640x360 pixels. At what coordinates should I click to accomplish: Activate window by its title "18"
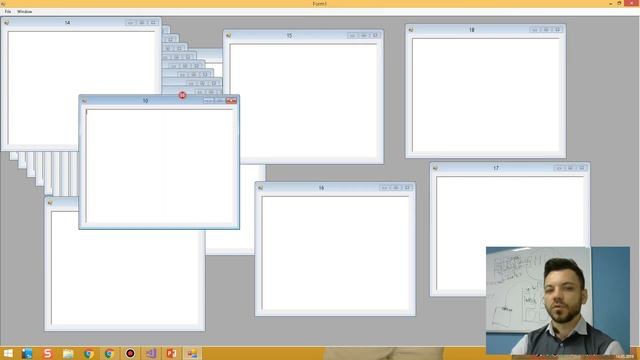pyautogui.click(x=472, y=30)
